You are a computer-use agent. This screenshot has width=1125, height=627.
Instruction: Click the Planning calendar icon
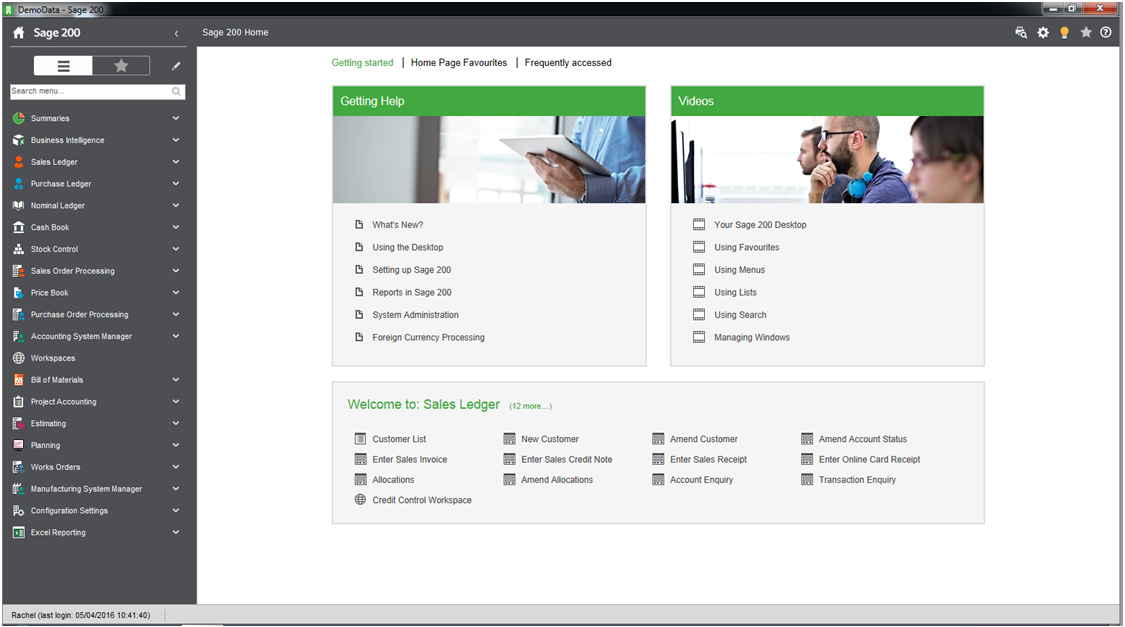19,446
